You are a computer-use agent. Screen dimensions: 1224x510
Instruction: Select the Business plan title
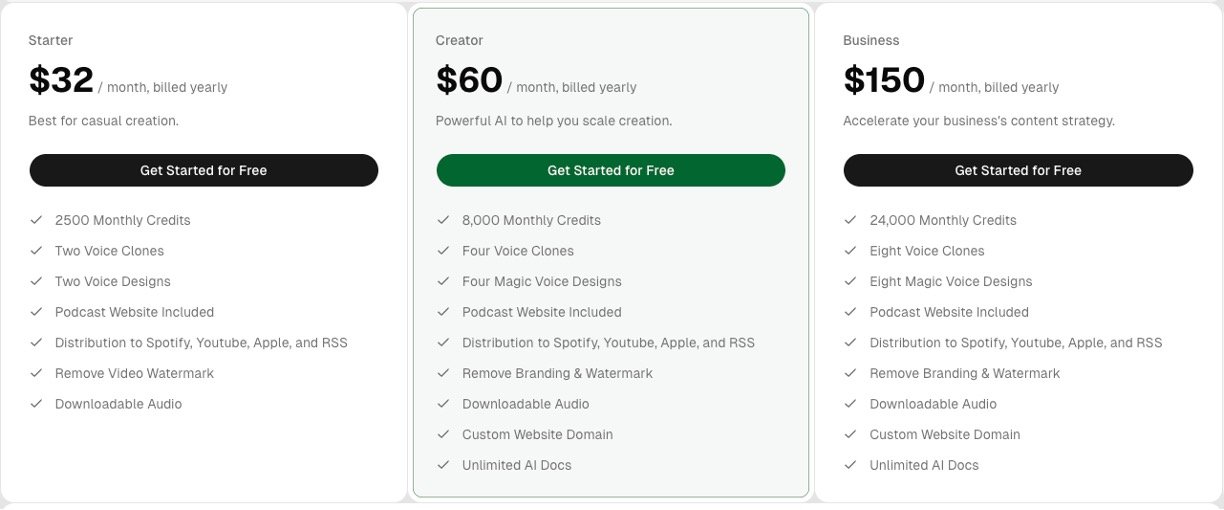[x=871, y=41]
